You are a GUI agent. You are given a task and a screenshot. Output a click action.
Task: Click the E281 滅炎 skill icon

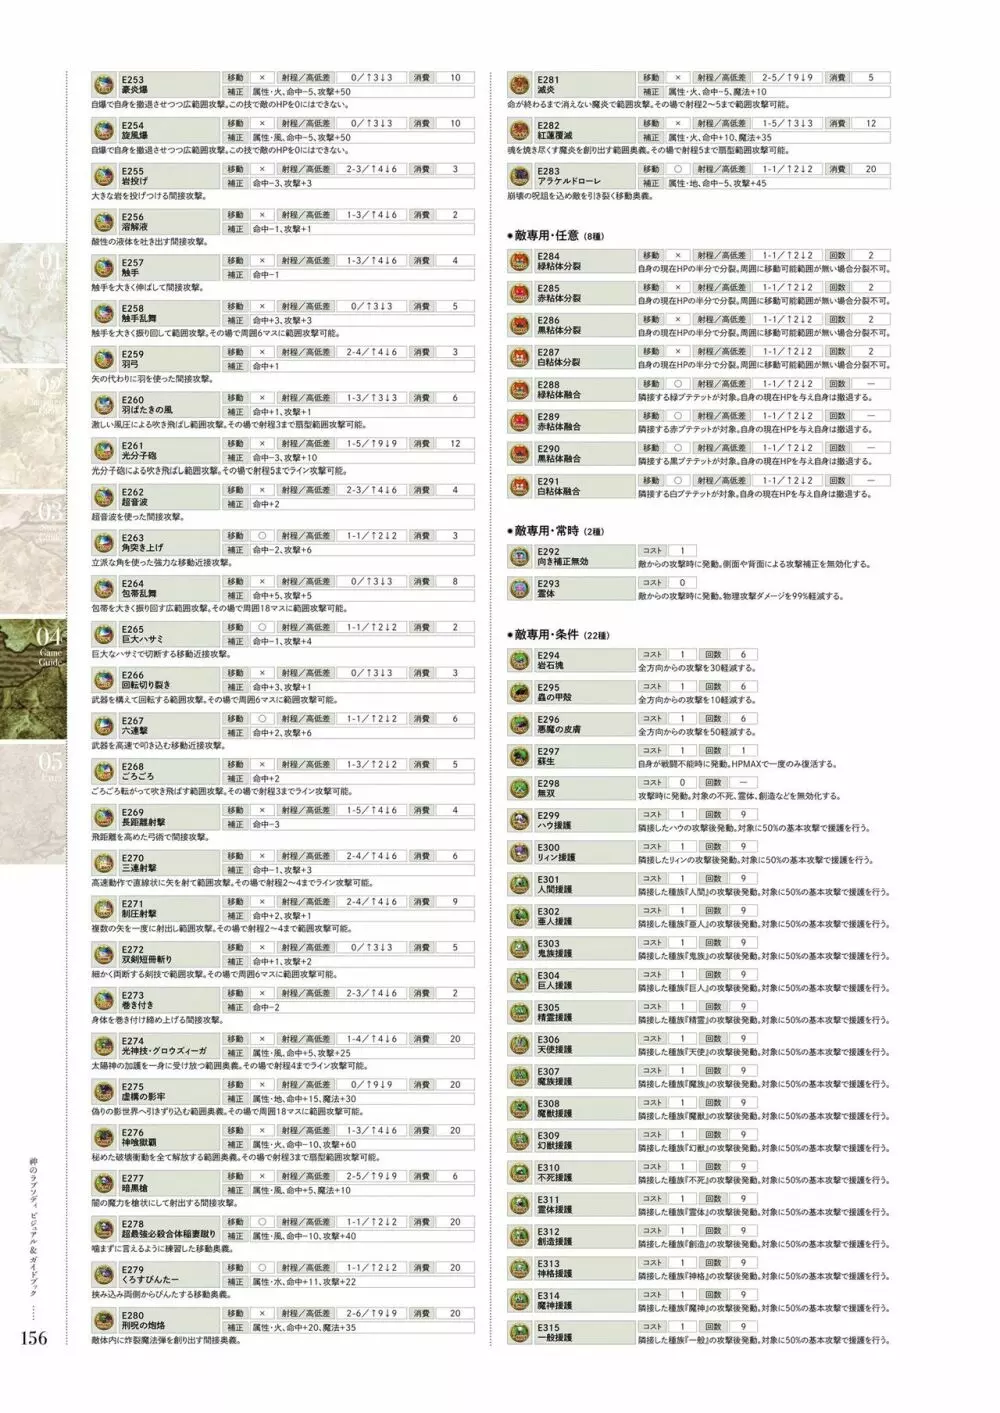click(519, 85)
